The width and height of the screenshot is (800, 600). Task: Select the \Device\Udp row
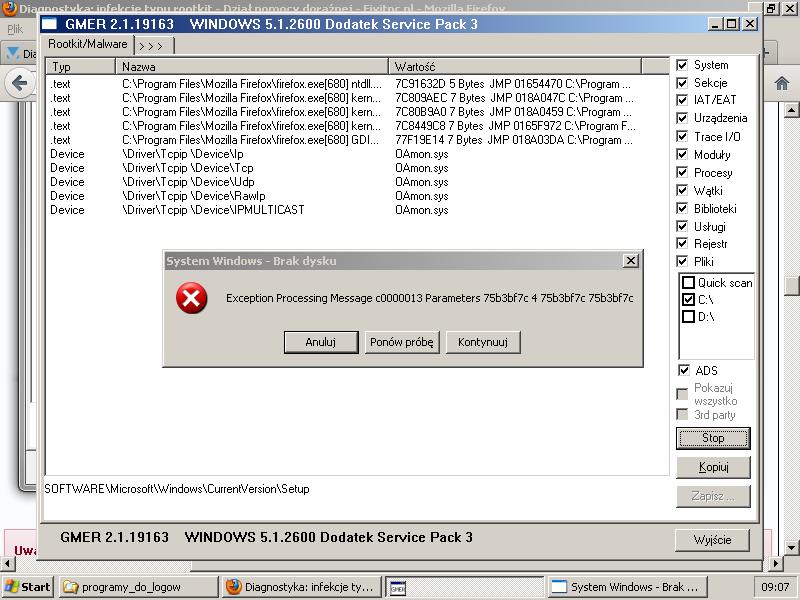click(357, 182)
